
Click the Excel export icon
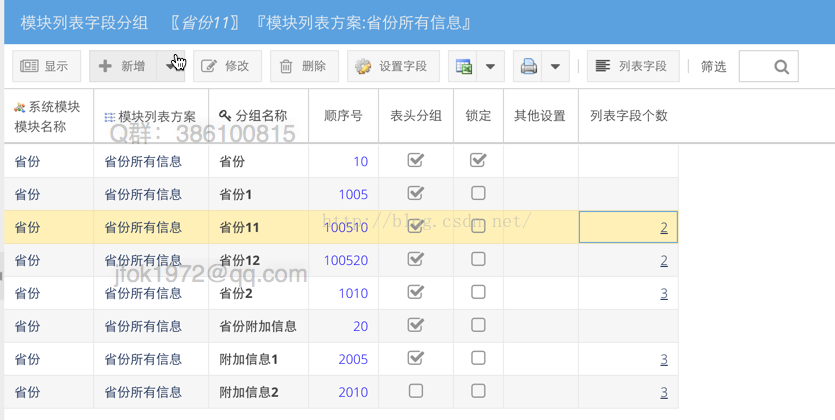(463, 66)
